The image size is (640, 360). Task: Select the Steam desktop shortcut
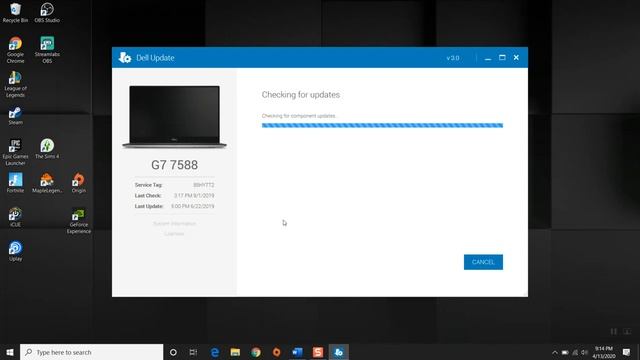click(x=16, y=116)
